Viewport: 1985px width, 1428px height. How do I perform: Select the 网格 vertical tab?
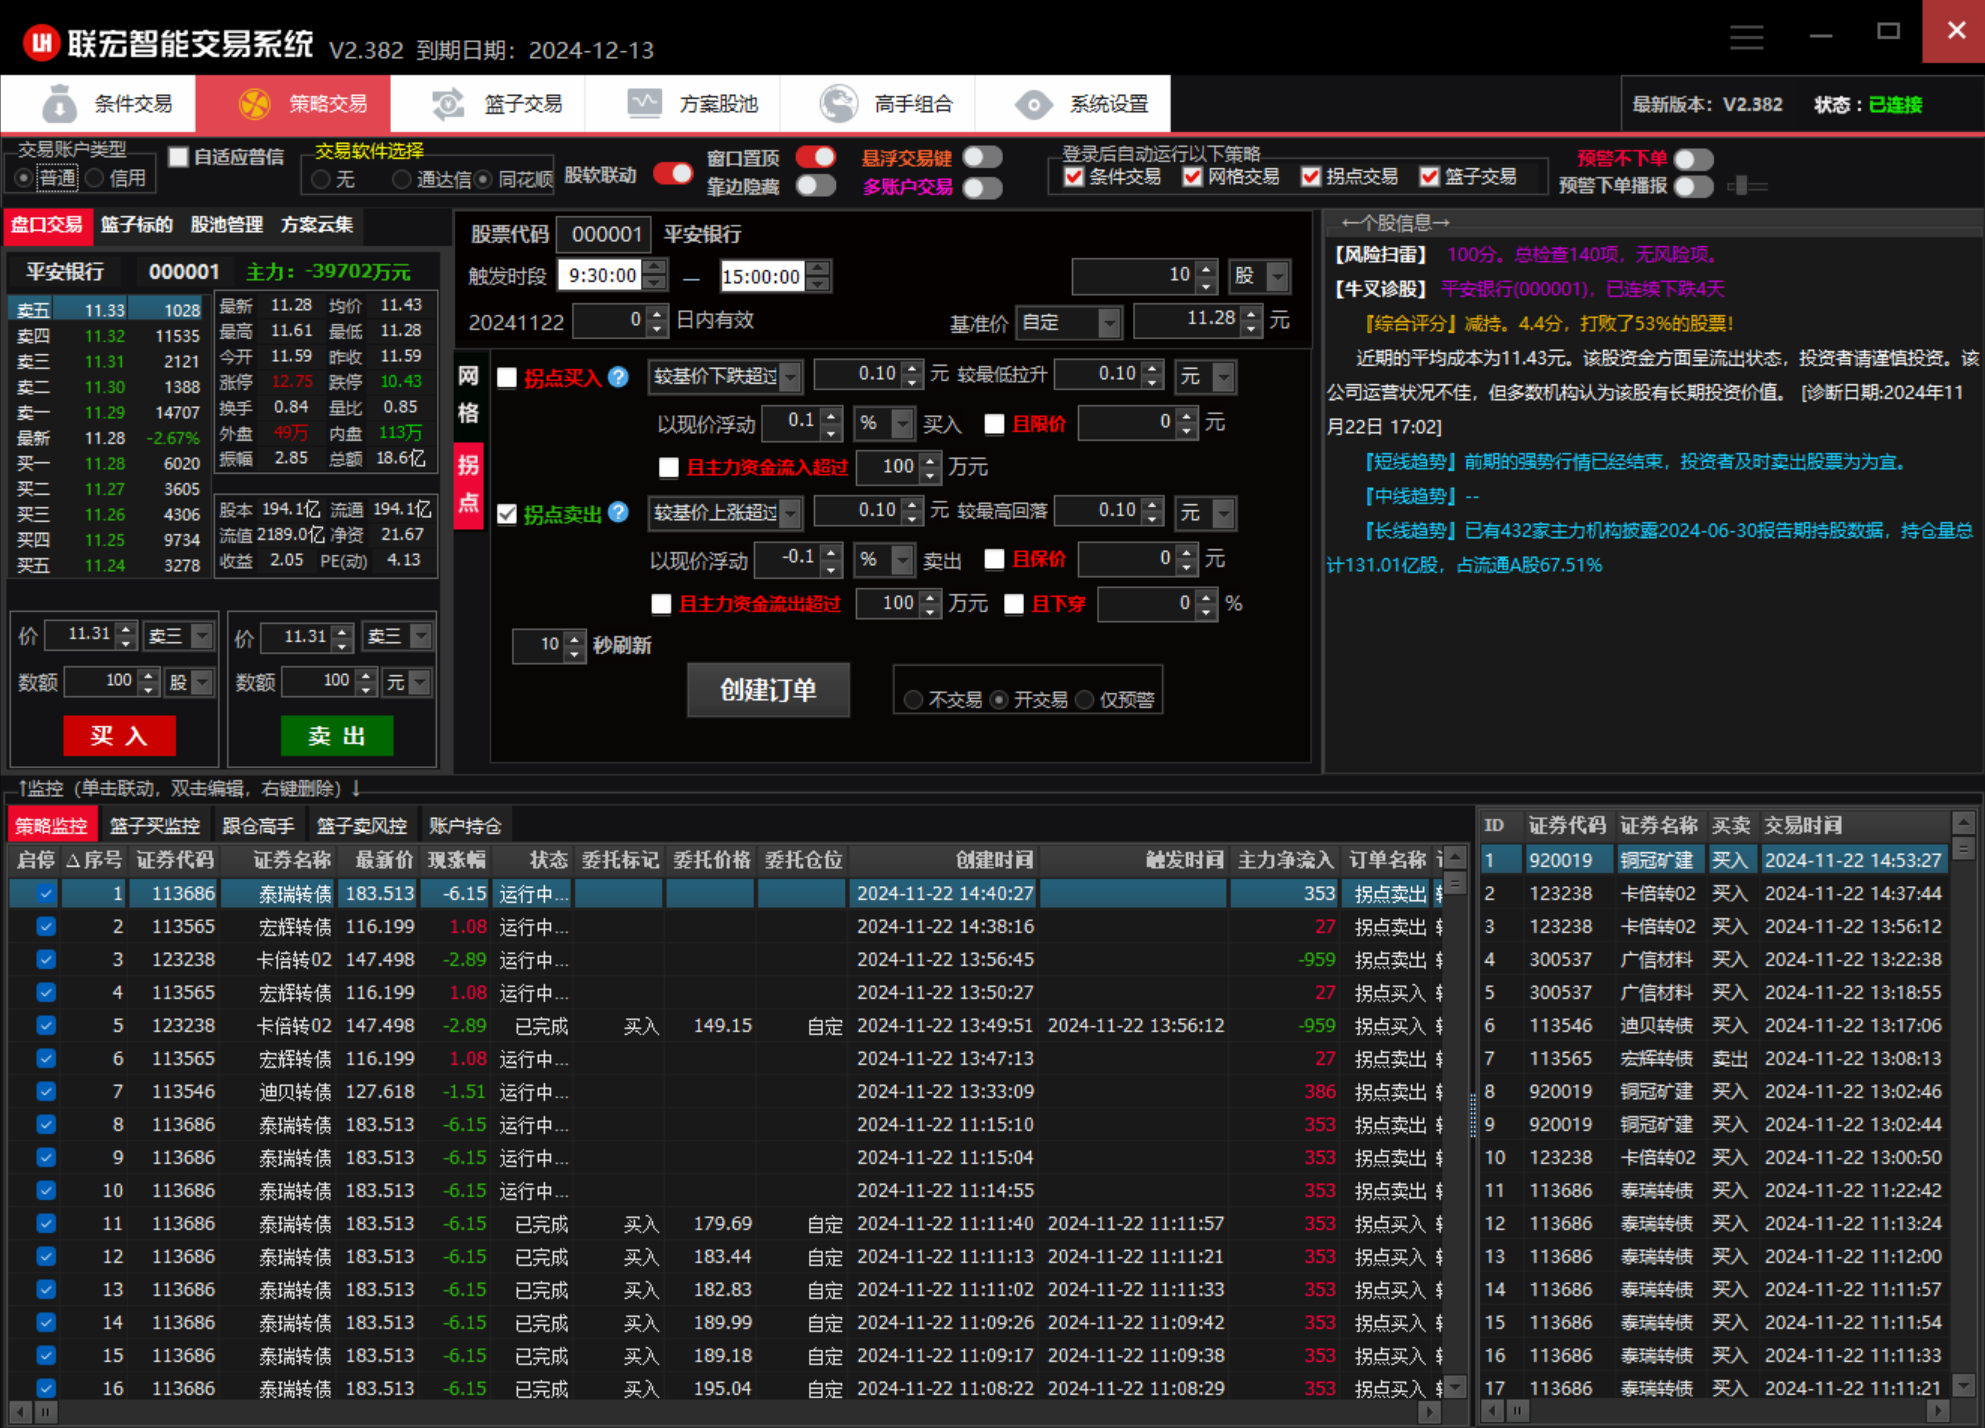468,395
